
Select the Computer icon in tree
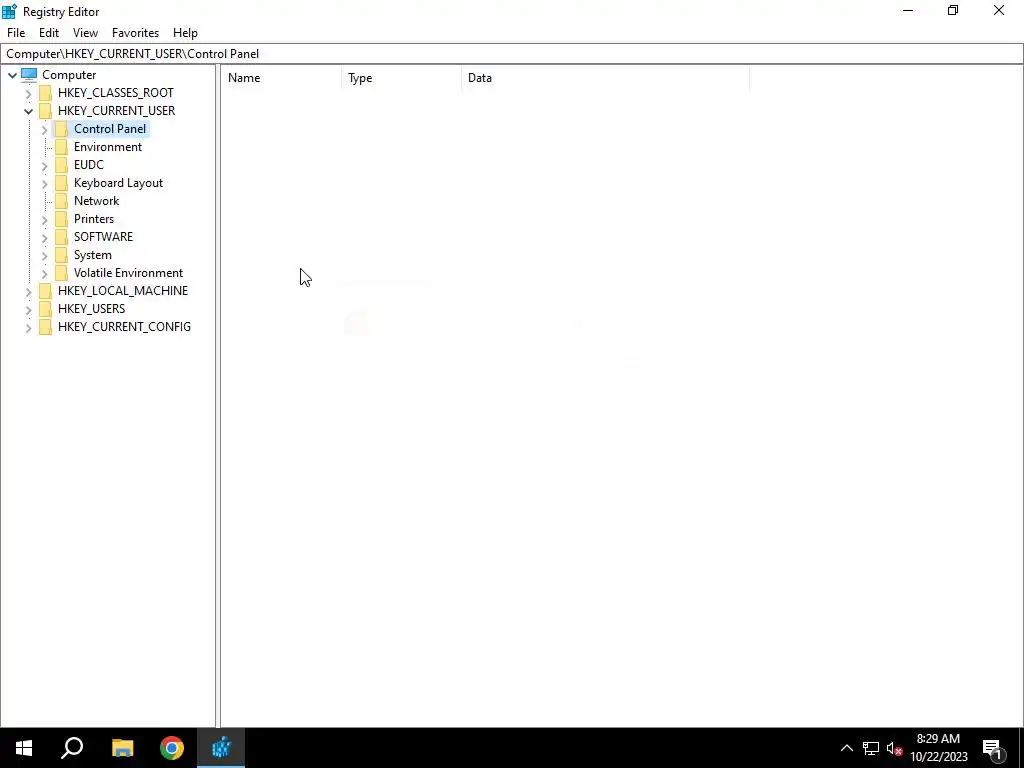(29, 74)
